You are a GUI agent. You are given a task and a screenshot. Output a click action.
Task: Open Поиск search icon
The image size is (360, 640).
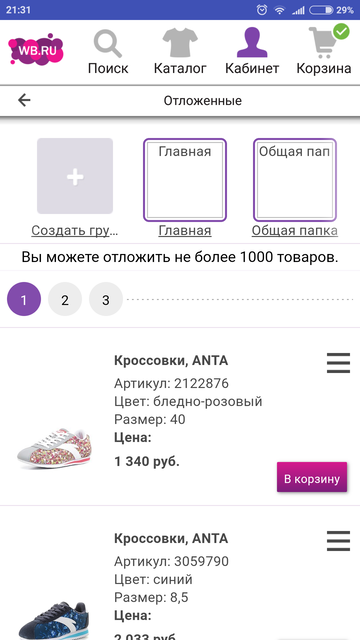click(108, 44)
